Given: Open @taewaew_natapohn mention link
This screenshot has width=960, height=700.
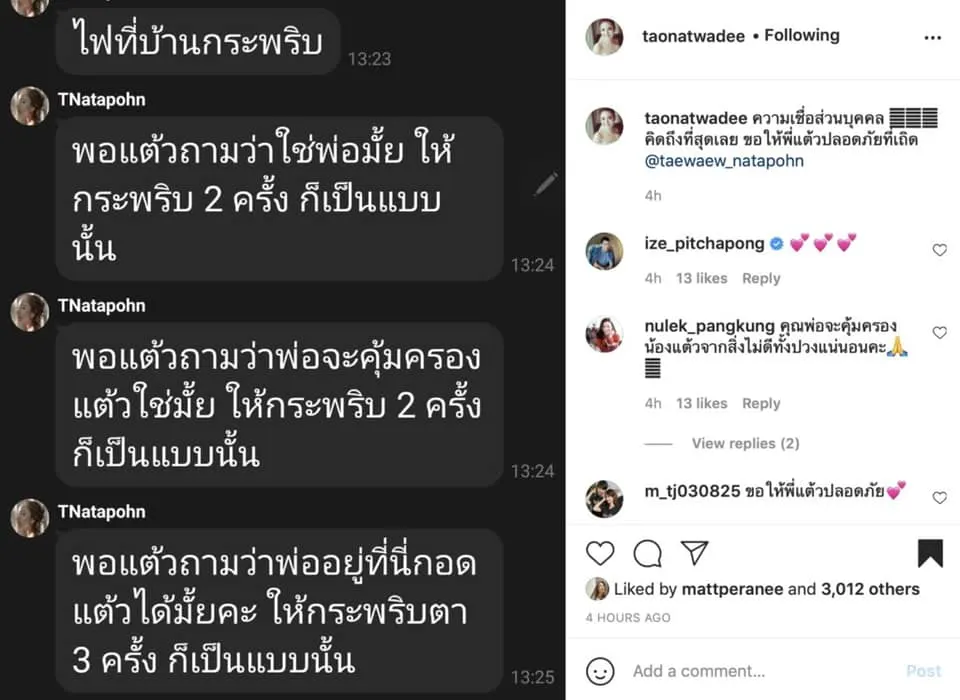Looking at the screenshot, I should point(724,161).
